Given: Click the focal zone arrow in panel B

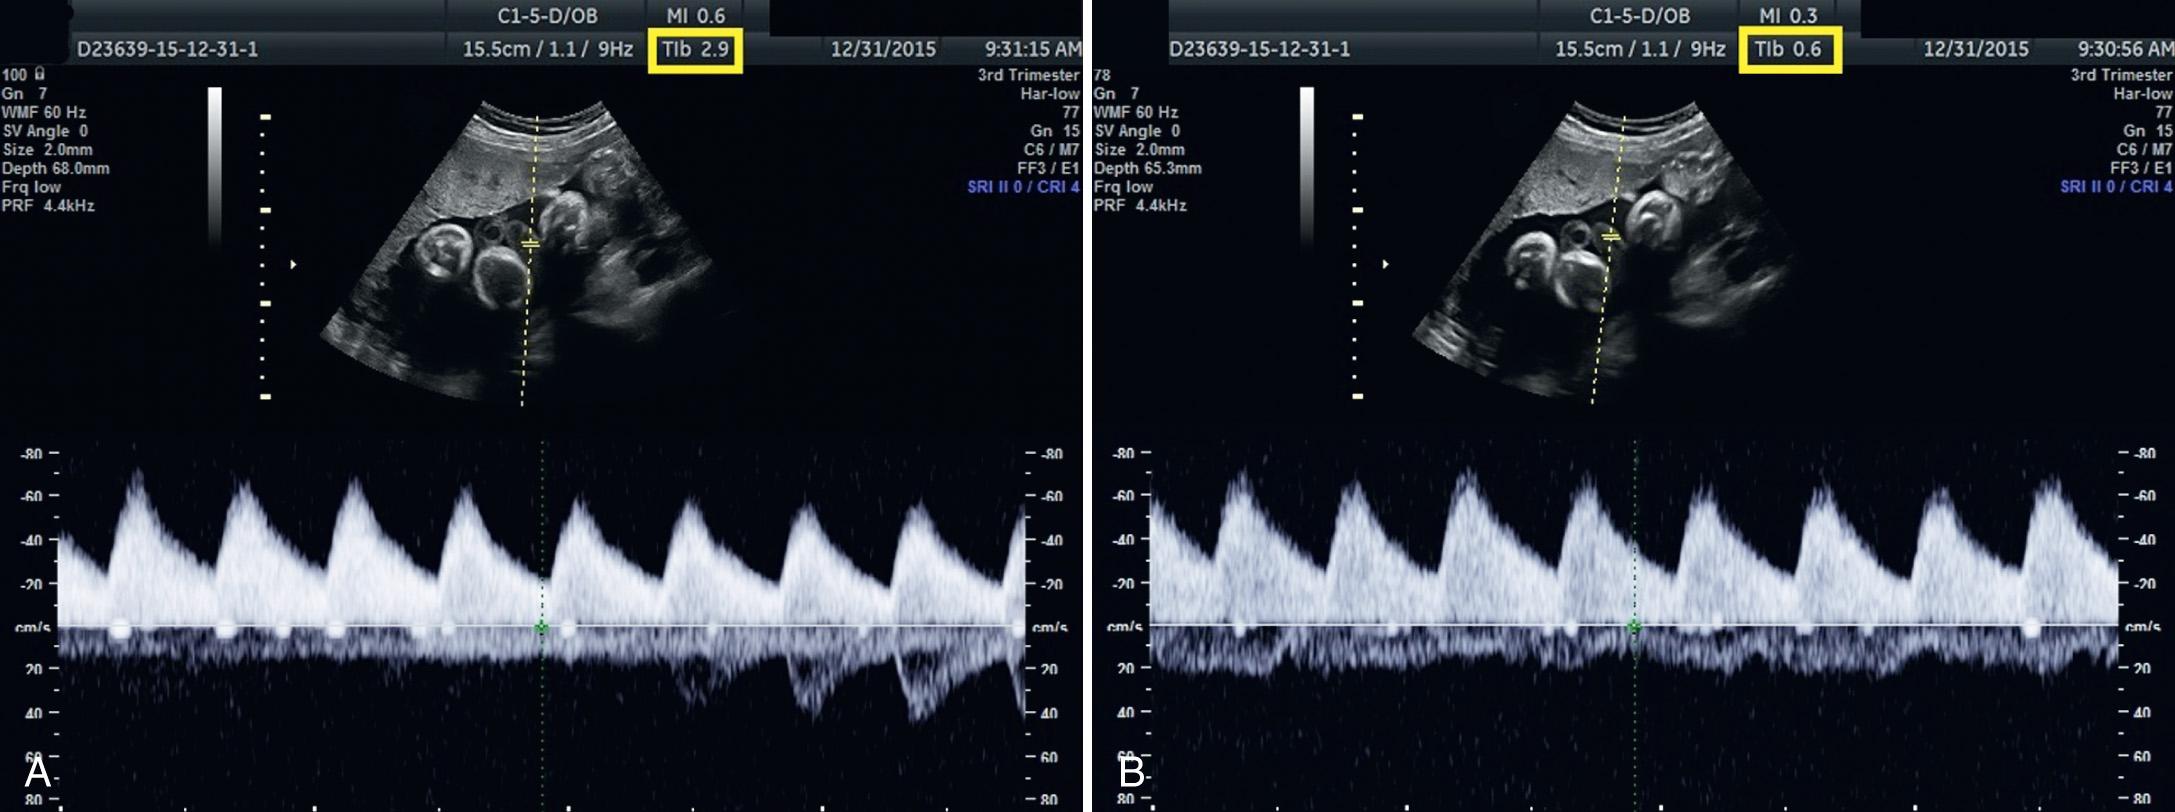Looking at the screenshot, I should (x=1386, y=265).
